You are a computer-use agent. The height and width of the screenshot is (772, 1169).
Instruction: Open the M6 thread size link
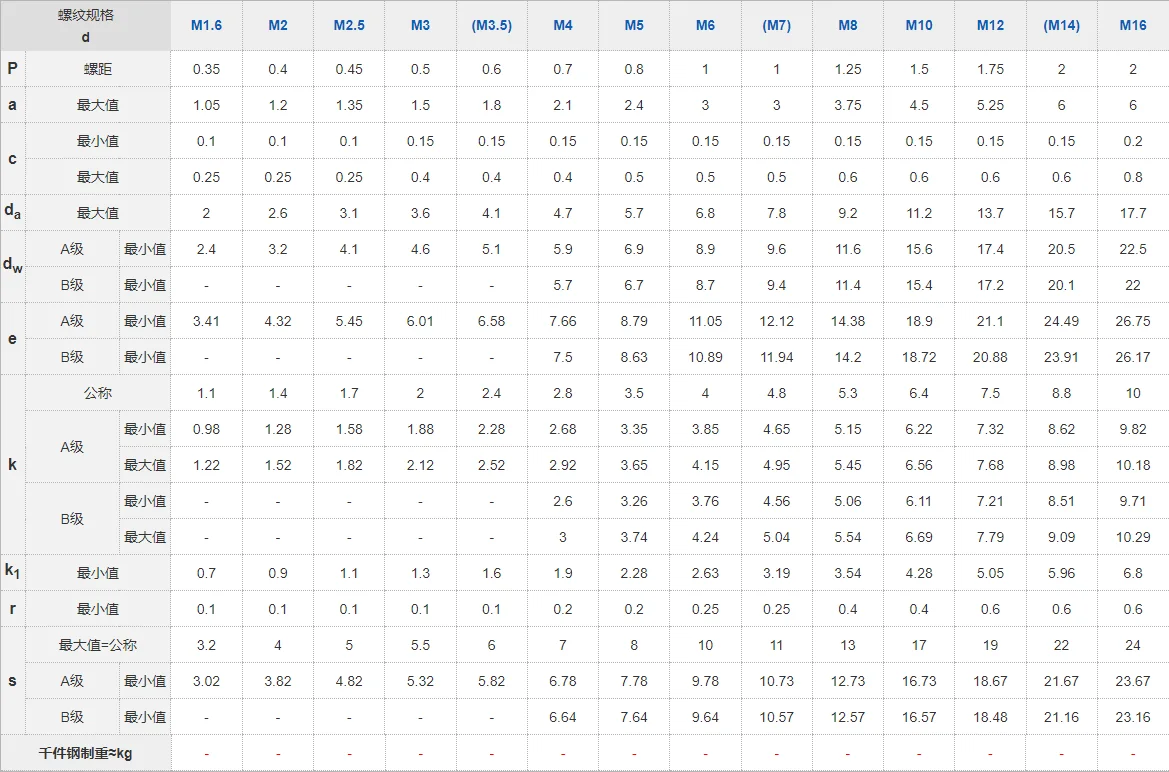pos(705,25)
